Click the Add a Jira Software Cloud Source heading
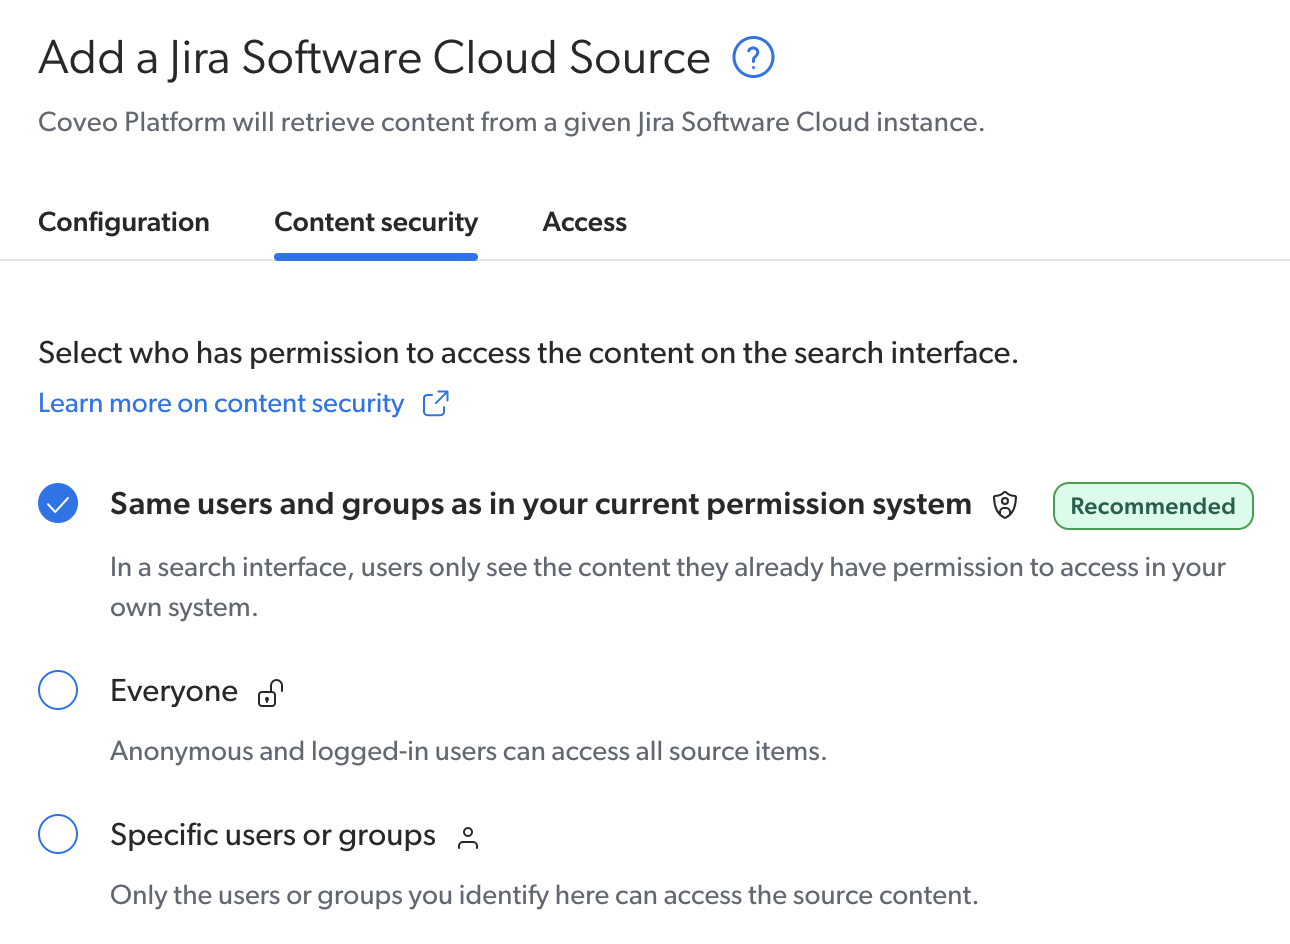 (x=374, y=57)
